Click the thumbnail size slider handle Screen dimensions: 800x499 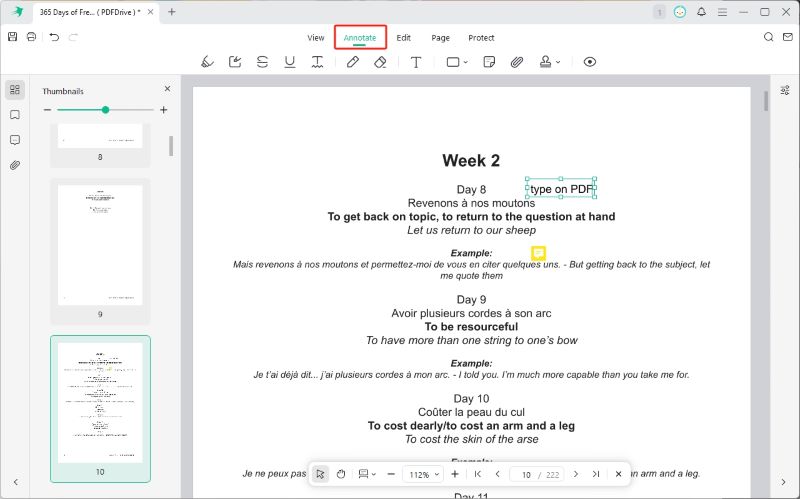tap(105, 110)
